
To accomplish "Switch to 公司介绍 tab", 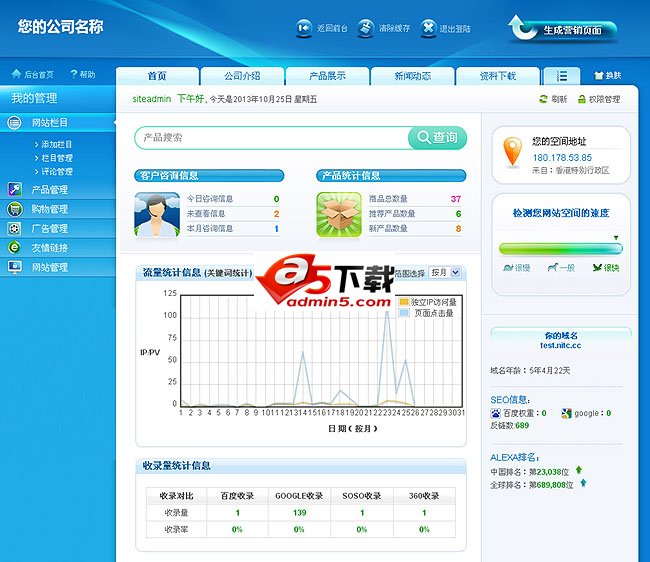I will point(243,76).
